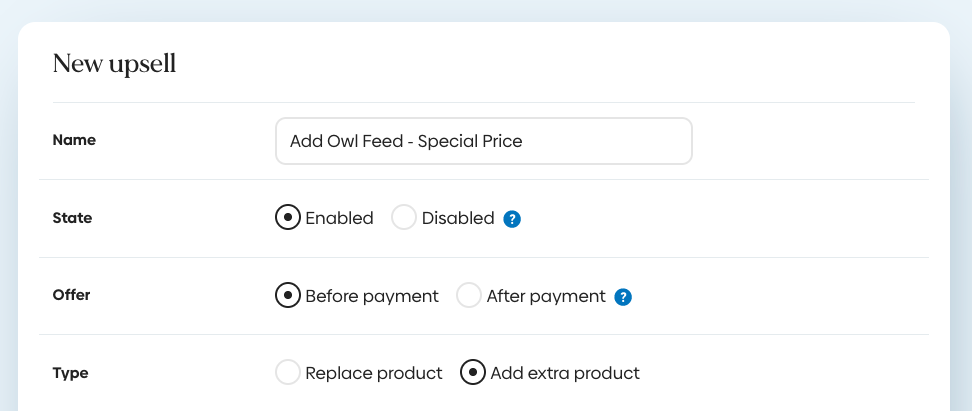Select the Disabled radio button circle
This screenshot has height=411, width=972.
tap(404, 218)
